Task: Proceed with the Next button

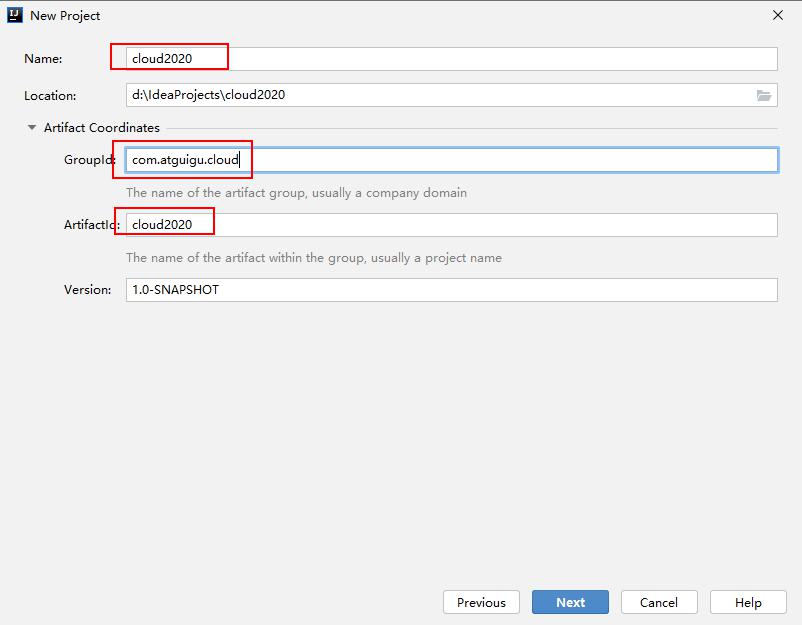Action: [570, 602]
